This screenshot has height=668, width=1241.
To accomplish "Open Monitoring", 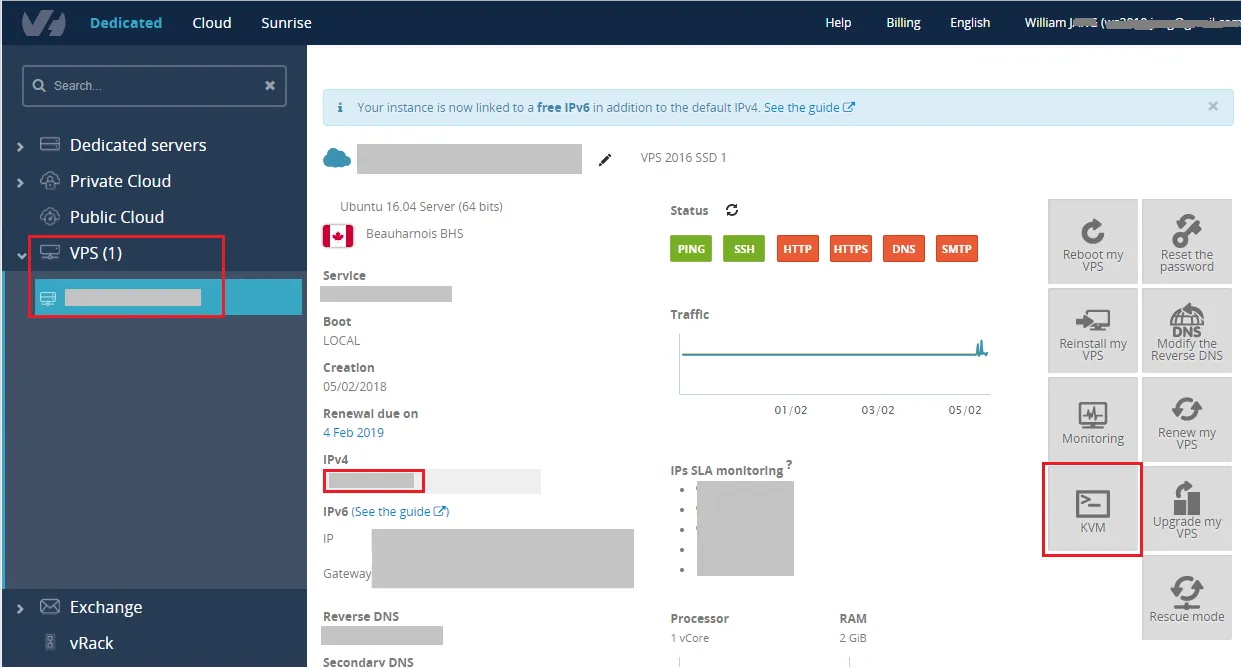I will [x=1093, y=420].
